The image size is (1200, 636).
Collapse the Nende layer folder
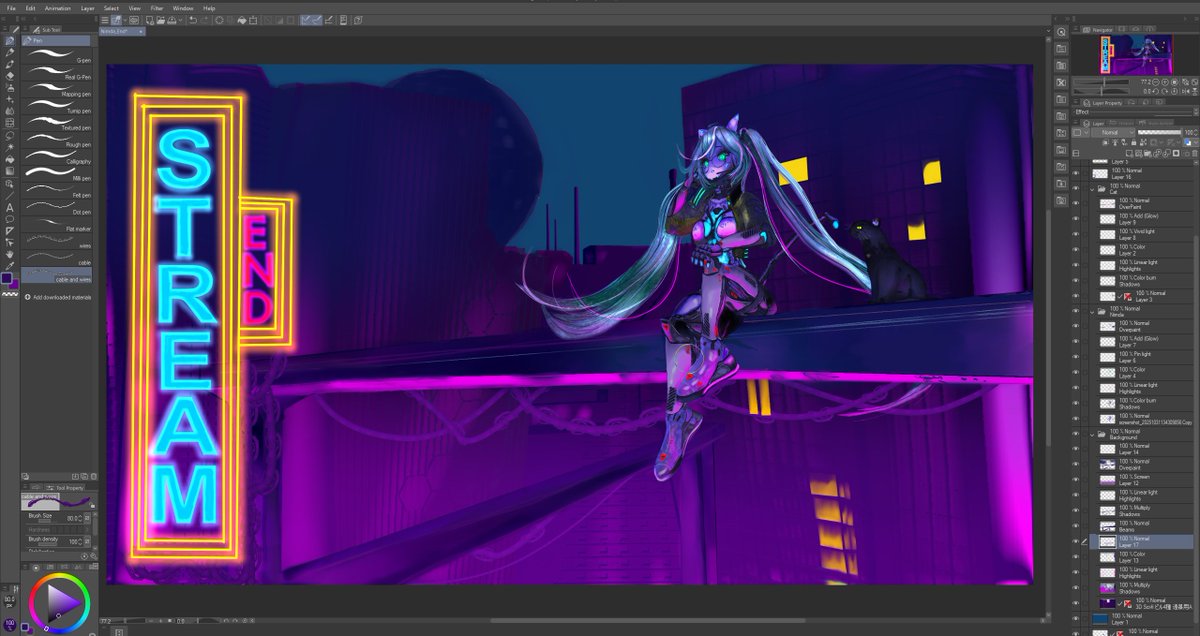(1093, 311)
